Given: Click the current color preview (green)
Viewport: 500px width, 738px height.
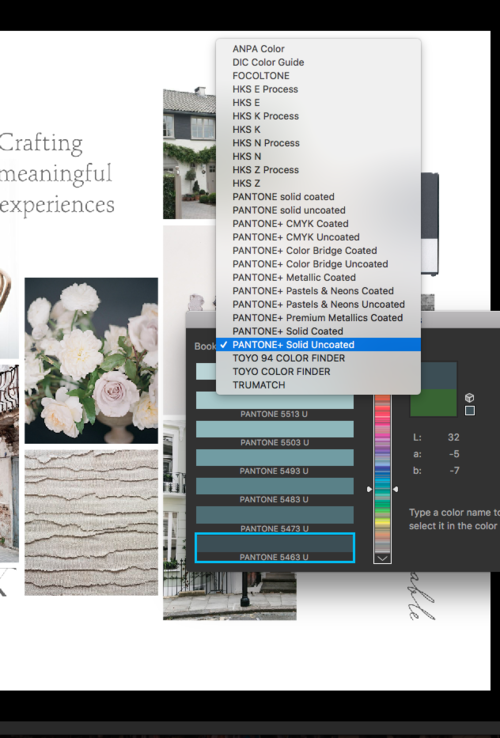Looking at the screenshot, I should tap(433, 402).
